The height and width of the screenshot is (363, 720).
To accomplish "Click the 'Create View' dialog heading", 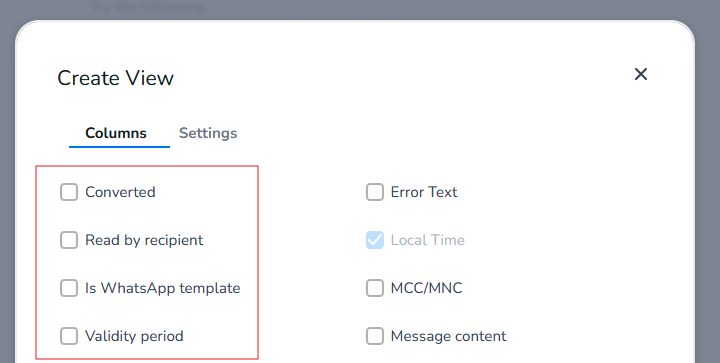I will click(116, 78).
